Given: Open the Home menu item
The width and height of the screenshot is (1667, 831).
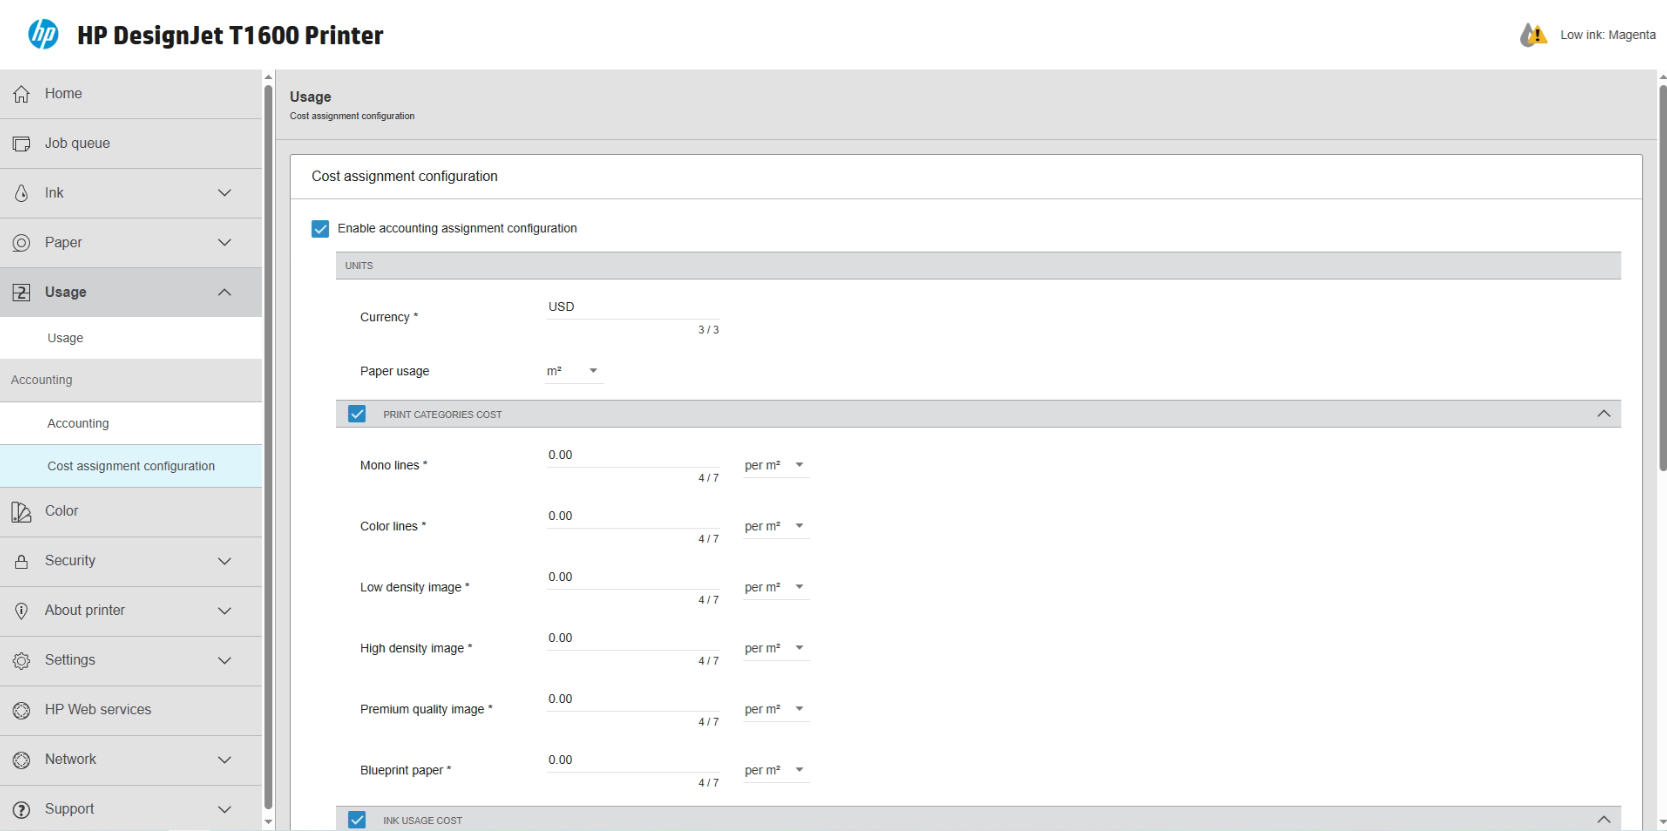Looking at the screenshot, I should 131,94.
